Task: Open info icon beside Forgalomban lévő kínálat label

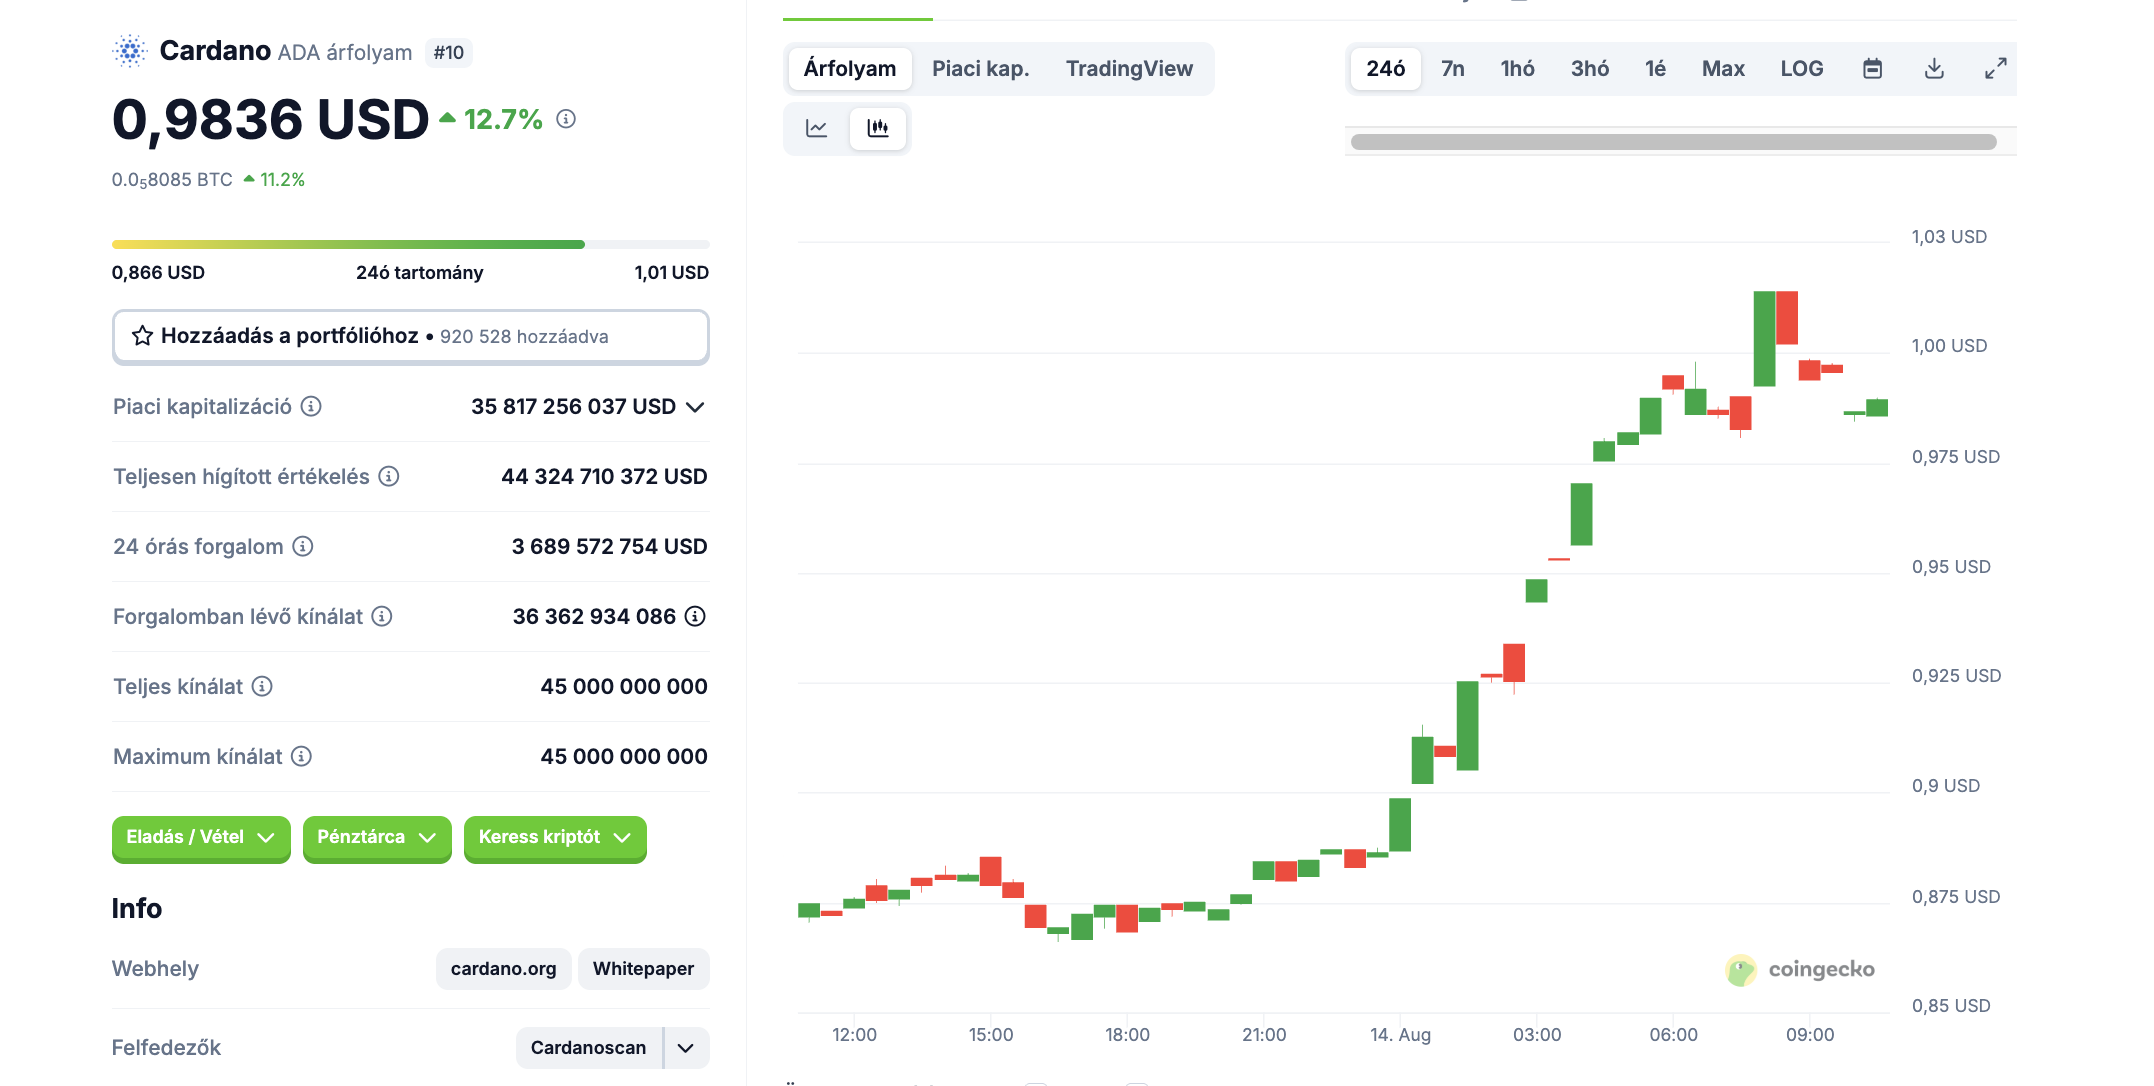Action: coord(382,616)
